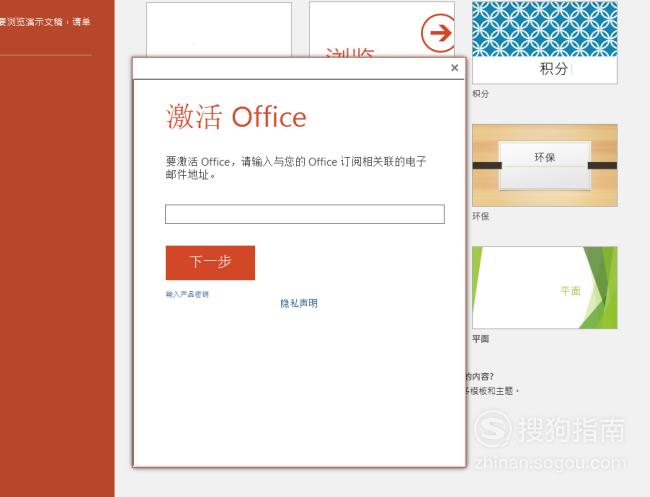Image resolution: width=650 pixels, height=497 pixels.
Task: Click the 下一步 button
Action: (x=210, y=262)
